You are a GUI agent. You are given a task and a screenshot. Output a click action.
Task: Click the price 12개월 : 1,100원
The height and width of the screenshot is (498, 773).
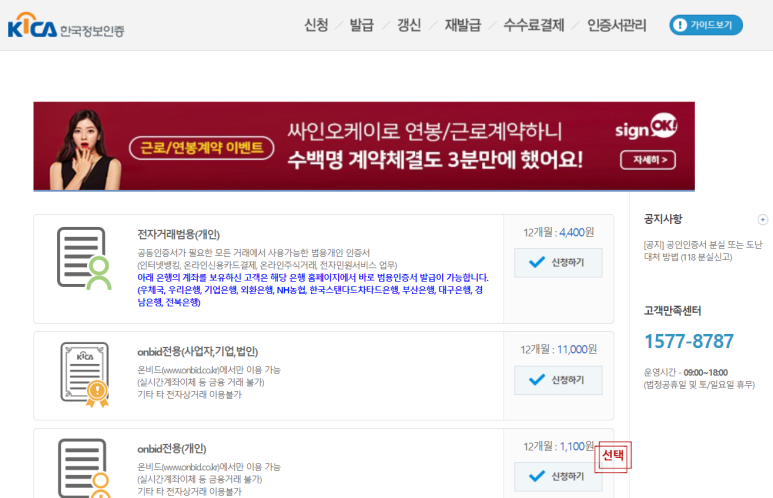[559, 446]
